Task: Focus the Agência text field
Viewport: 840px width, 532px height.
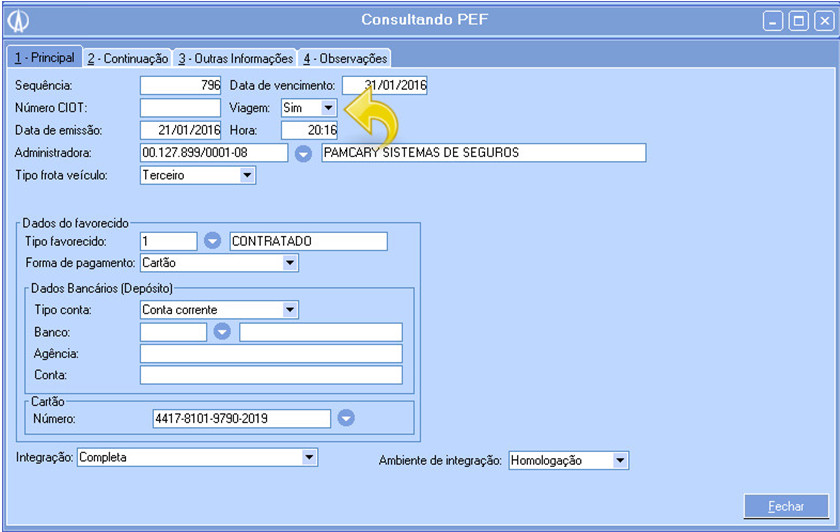Action: pos(270,354)
